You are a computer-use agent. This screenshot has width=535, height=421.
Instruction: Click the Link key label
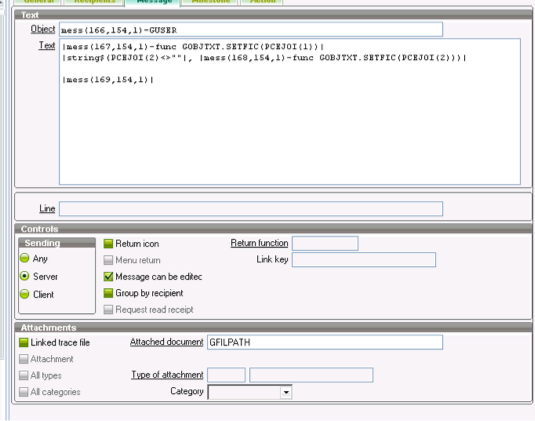272,259
